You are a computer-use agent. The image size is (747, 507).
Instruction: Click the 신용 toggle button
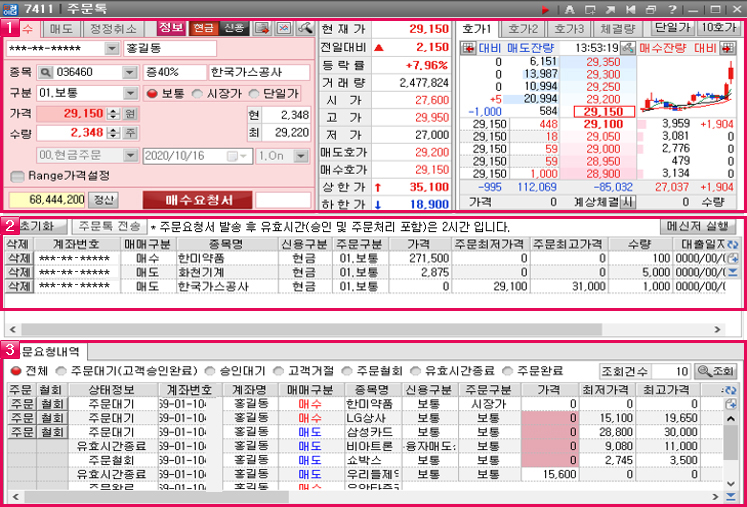coord(234,28)
